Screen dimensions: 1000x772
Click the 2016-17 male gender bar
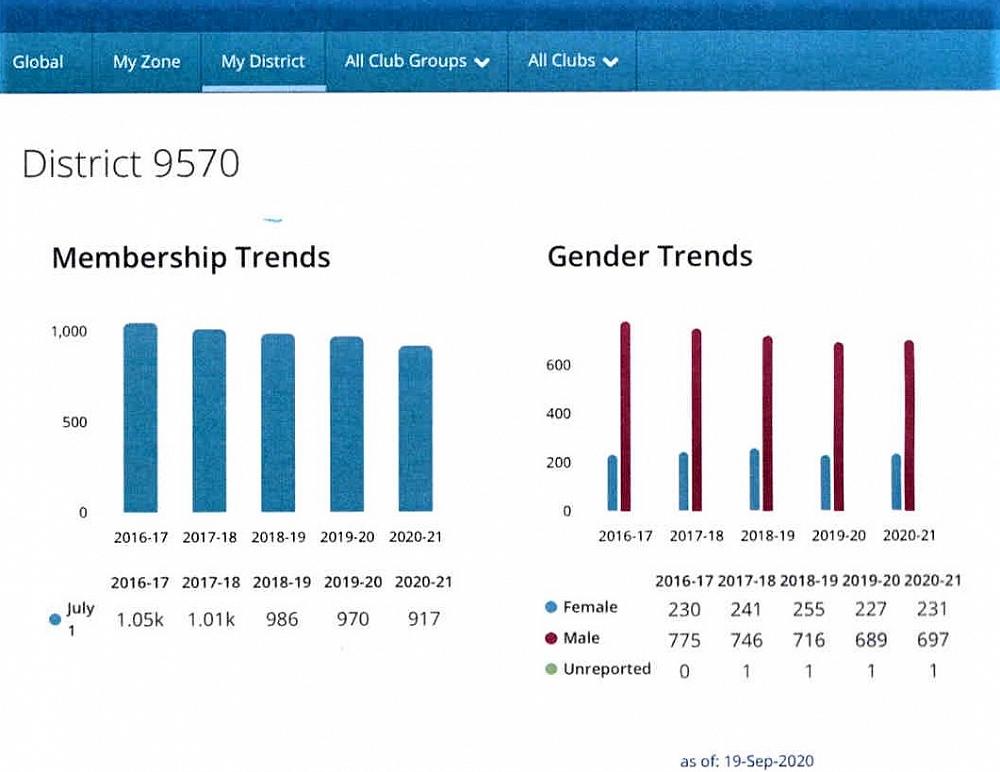pyautogui.click(x=626, y=418)
